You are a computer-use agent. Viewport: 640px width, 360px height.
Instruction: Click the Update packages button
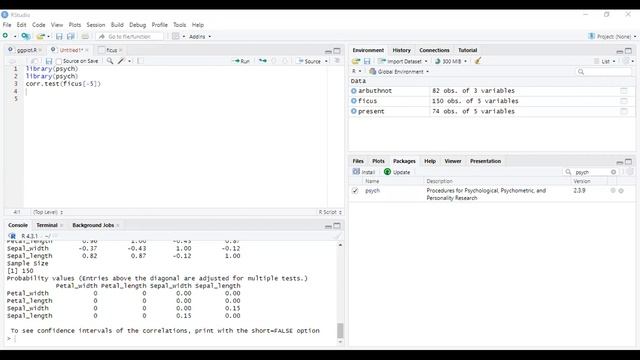point(397,172)
